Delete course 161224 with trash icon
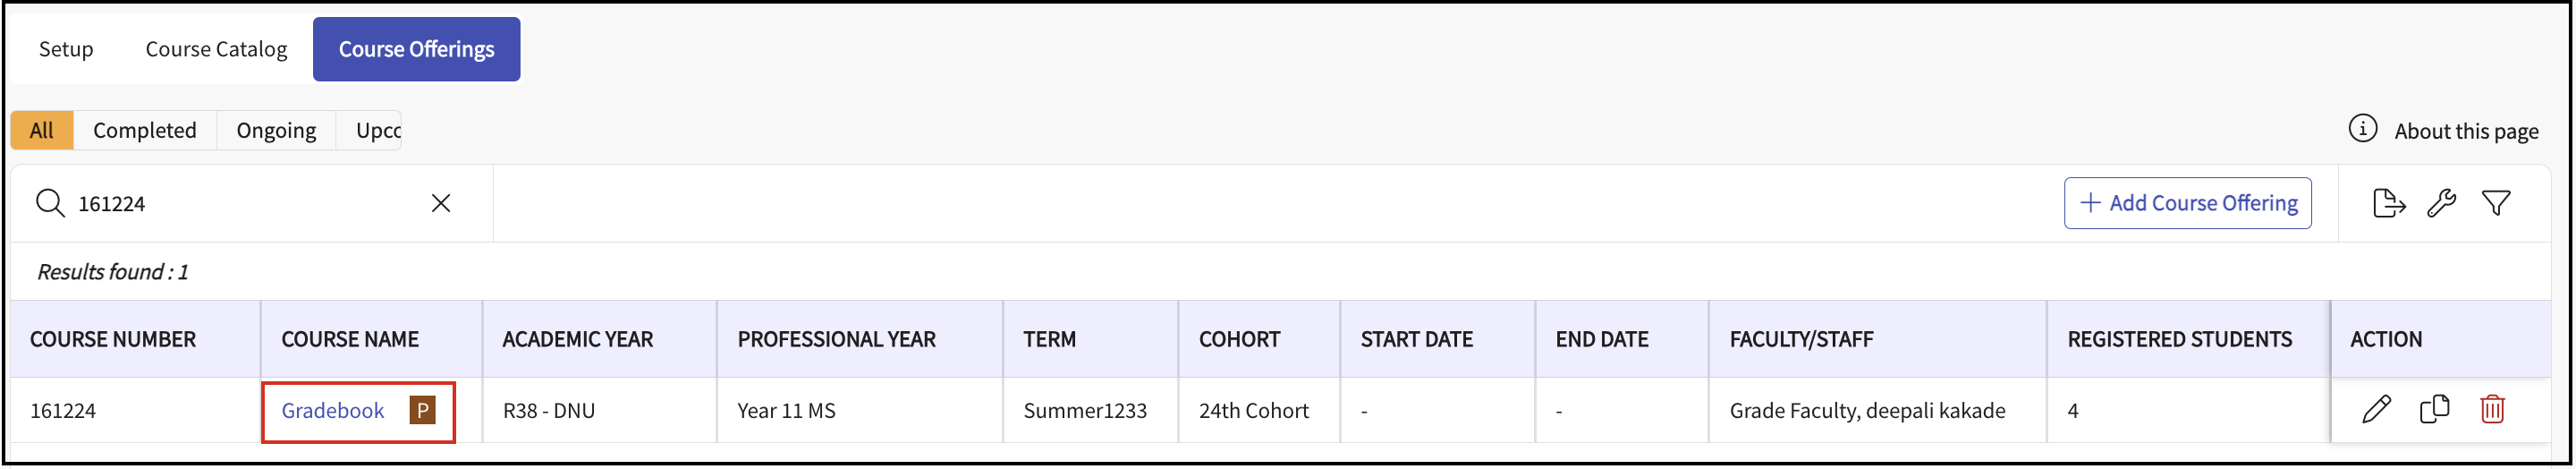 2492,409
